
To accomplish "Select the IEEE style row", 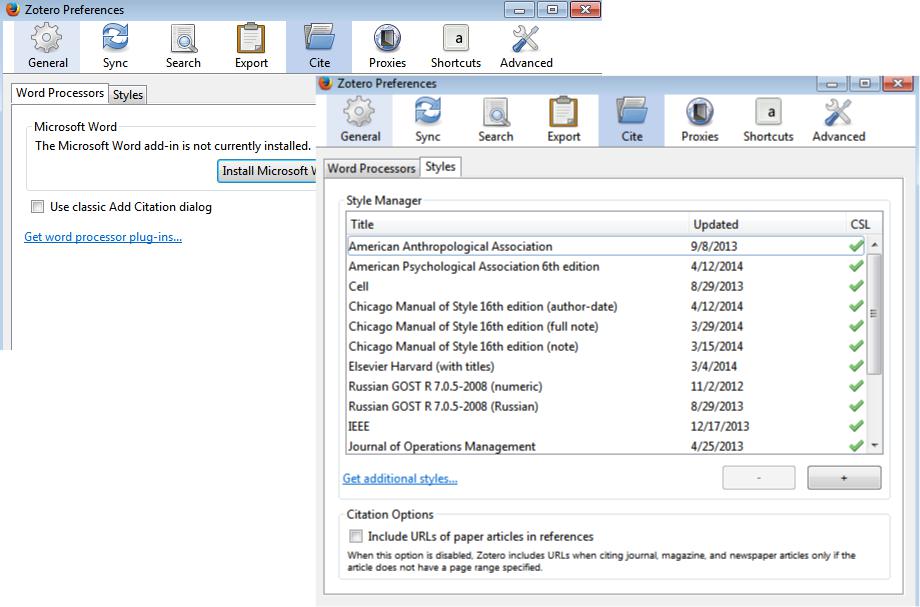I will tap(606, 426).
